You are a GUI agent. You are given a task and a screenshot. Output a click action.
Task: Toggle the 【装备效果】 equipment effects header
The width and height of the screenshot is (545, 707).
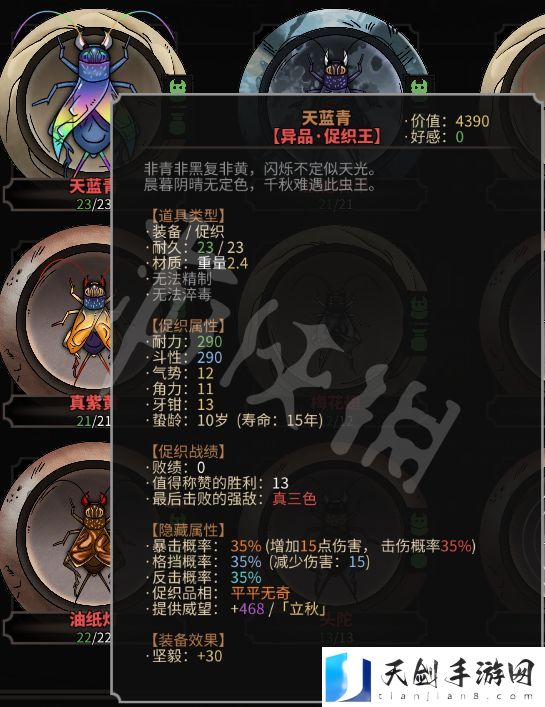(188, 640)
